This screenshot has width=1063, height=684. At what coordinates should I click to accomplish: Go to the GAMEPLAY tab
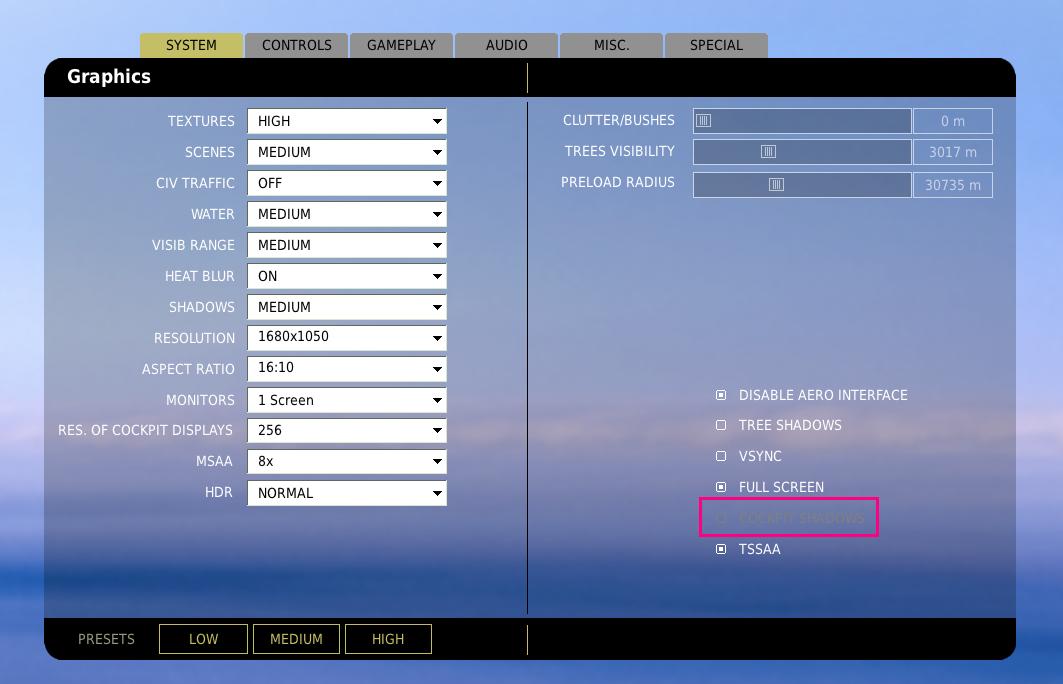401,45
